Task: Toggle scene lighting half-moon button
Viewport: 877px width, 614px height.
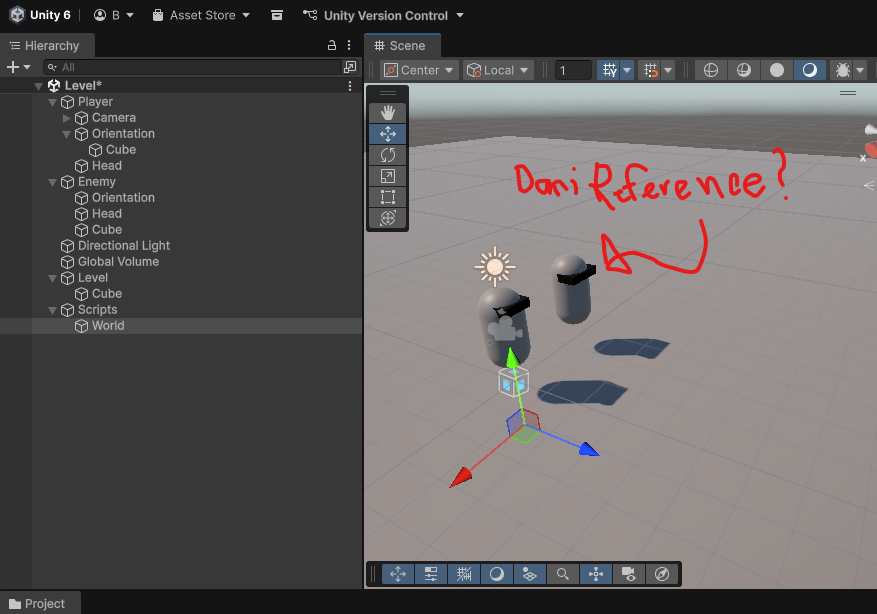Action: pos(809,70)
